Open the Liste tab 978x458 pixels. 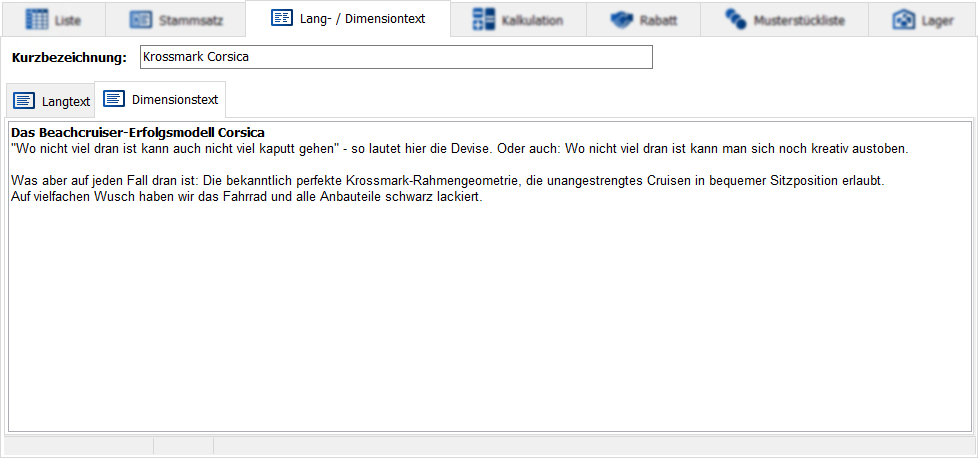pos(53,19)
